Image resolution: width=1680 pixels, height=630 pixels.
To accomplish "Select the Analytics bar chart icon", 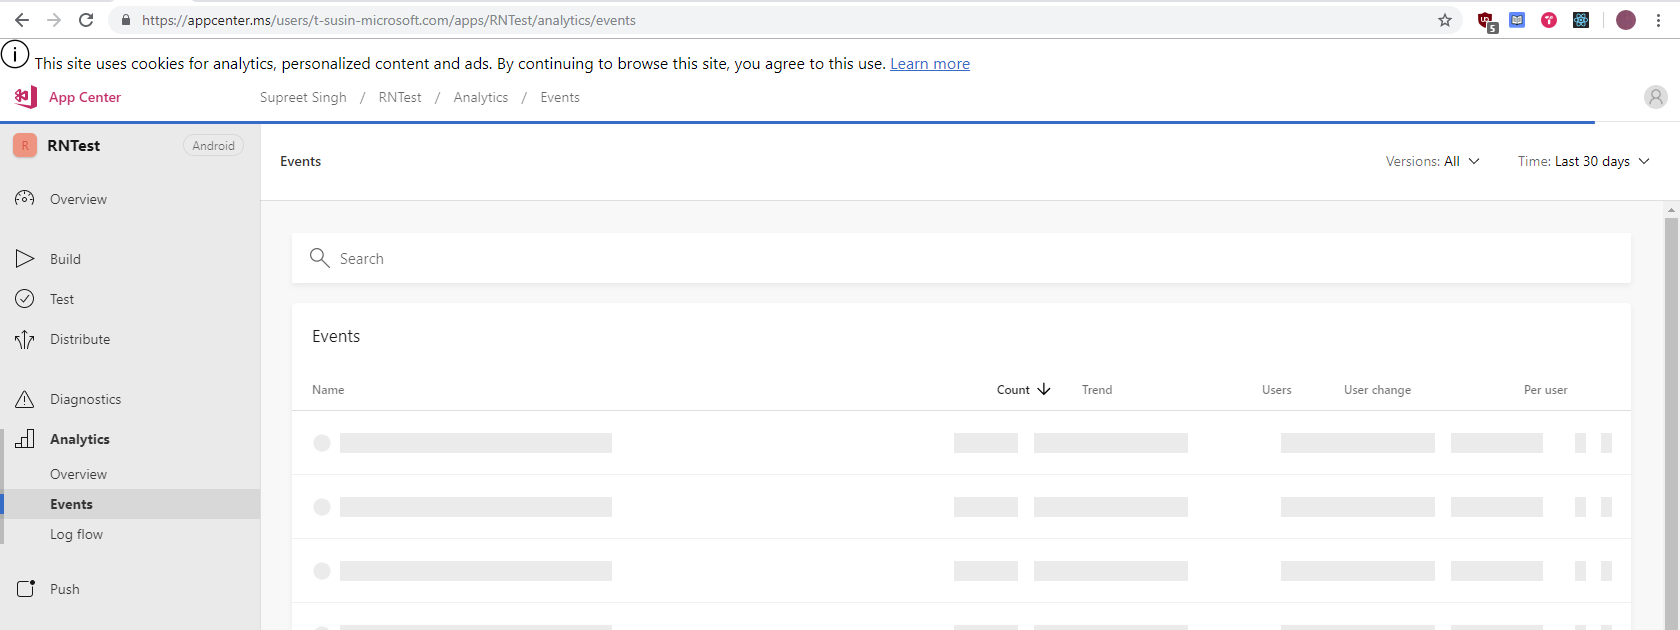I will 25,438.
